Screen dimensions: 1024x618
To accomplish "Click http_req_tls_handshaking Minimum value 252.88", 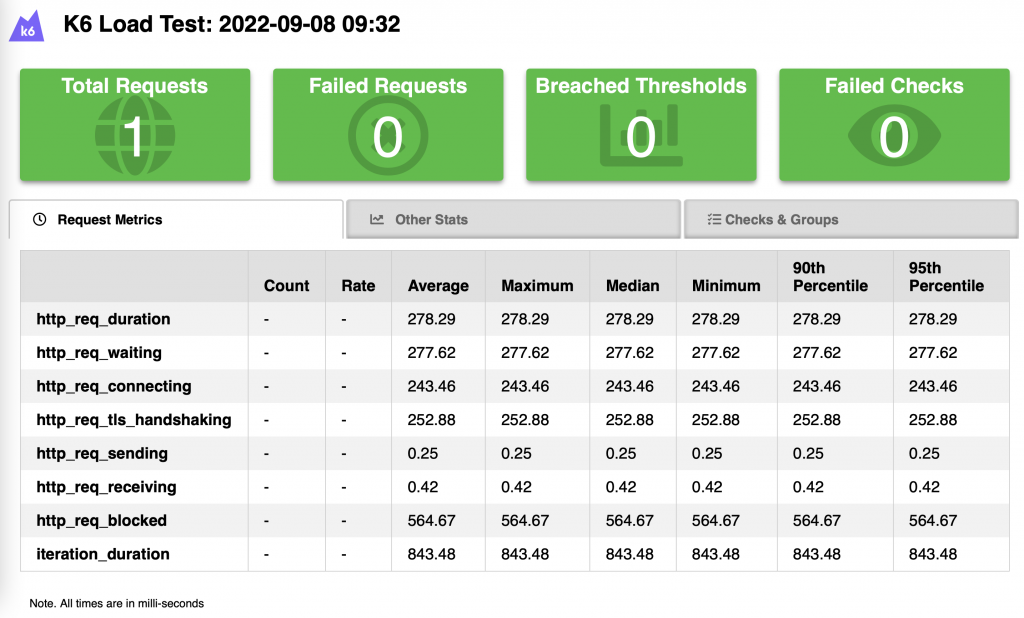I will (716, 419).
